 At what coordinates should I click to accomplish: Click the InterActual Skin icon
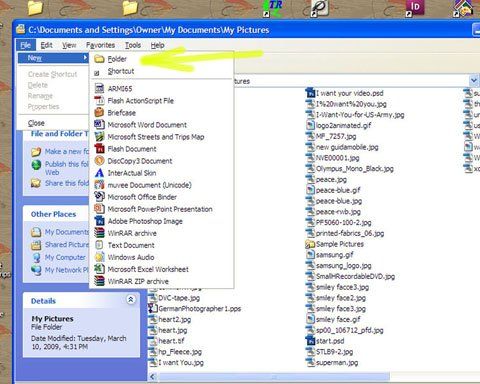click(99, 173)
